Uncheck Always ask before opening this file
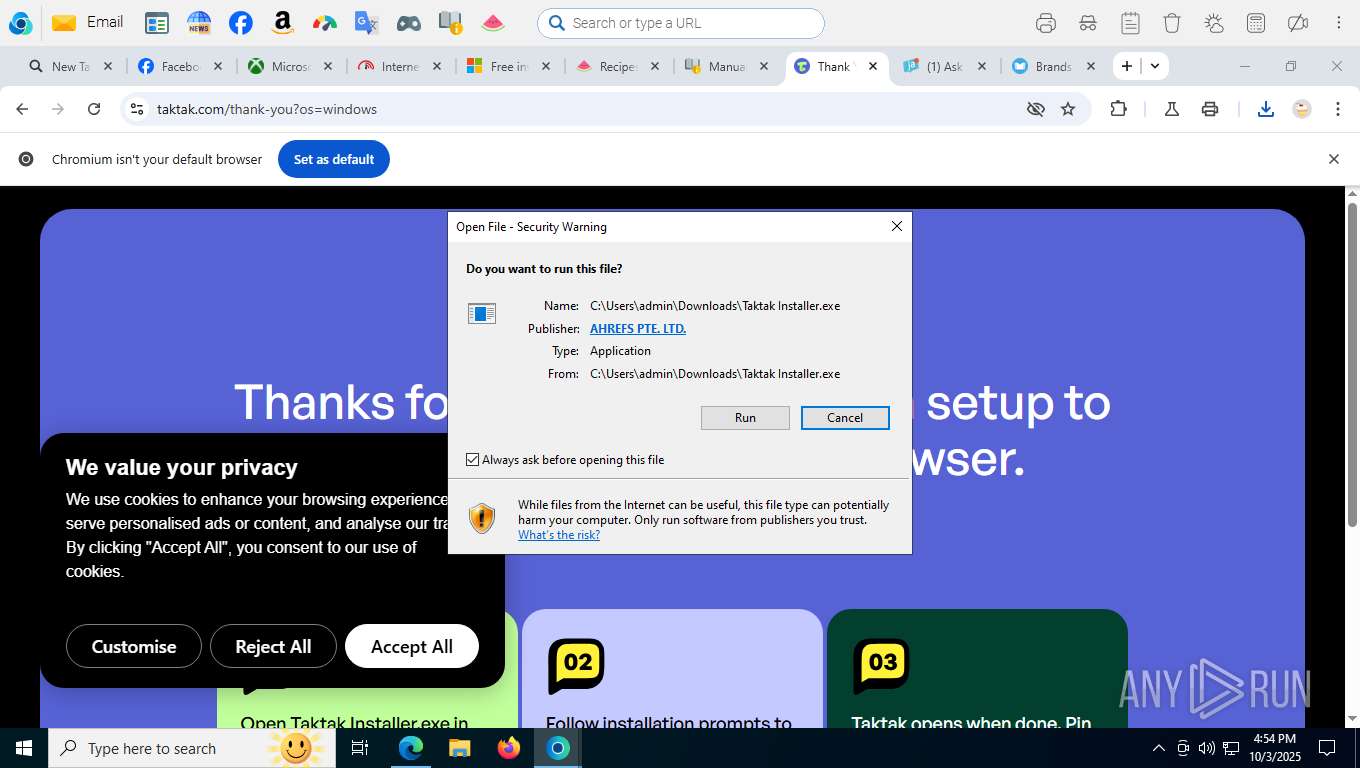 pyautogui.click(x=473, y=460)
